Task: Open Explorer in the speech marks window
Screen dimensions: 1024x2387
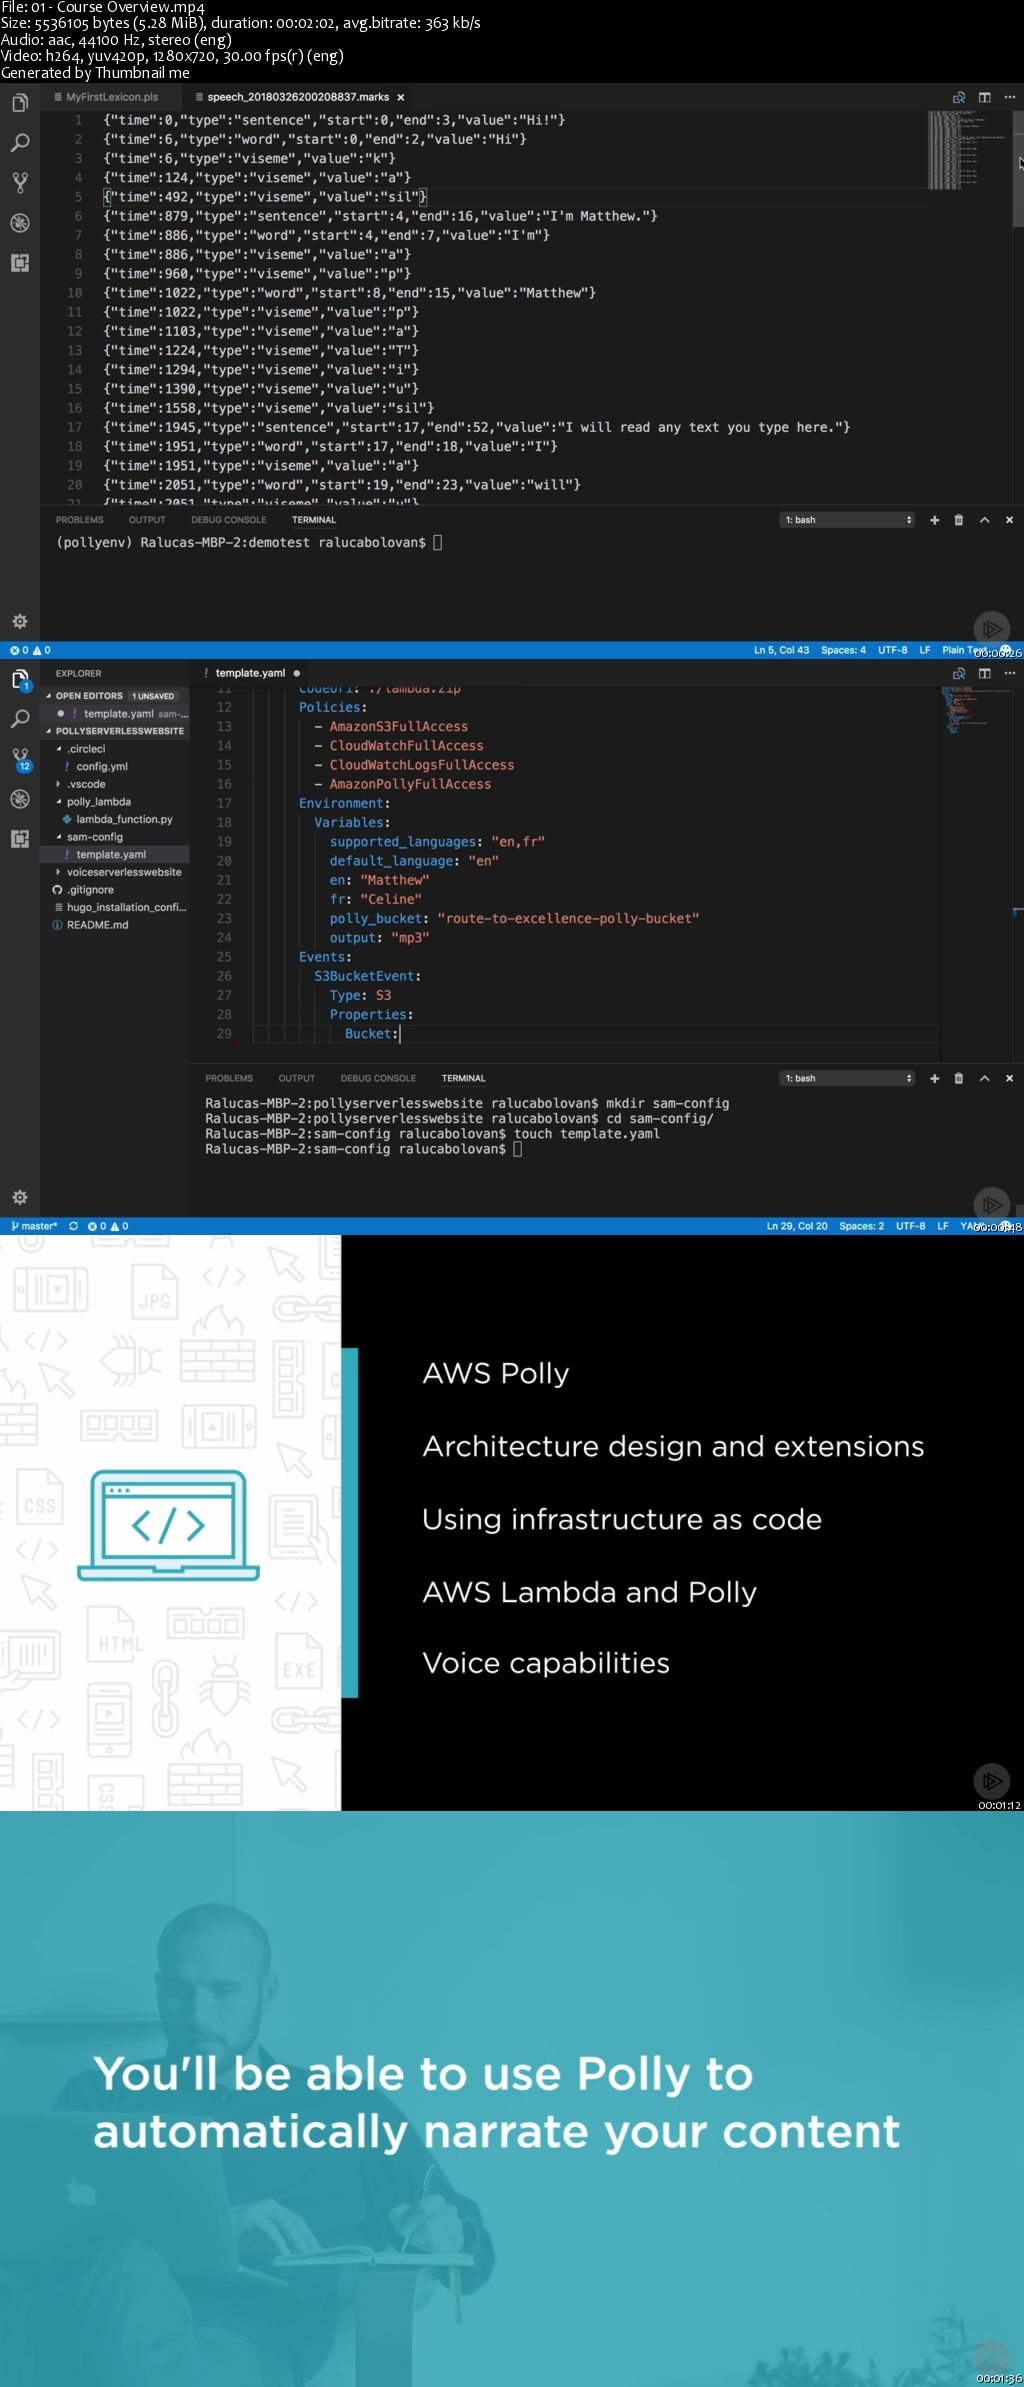Action: coord(19,104)
